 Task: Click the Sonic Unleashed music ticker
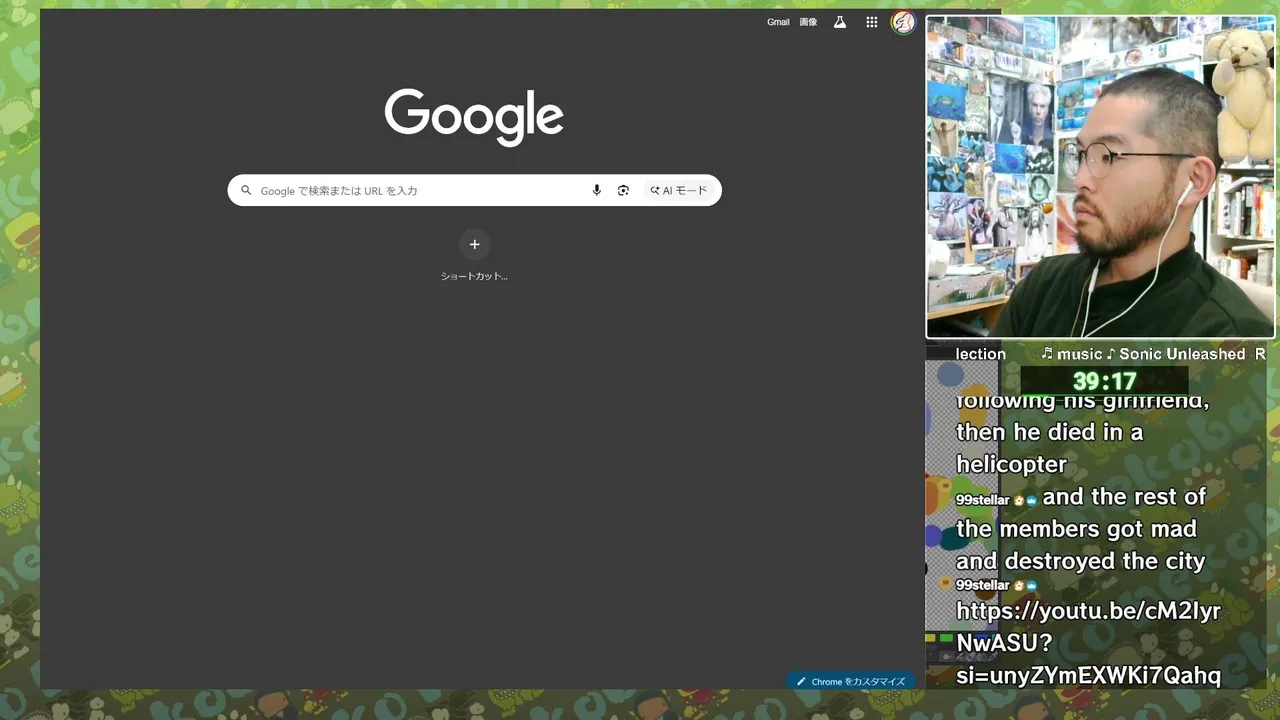click(1152, 354)
